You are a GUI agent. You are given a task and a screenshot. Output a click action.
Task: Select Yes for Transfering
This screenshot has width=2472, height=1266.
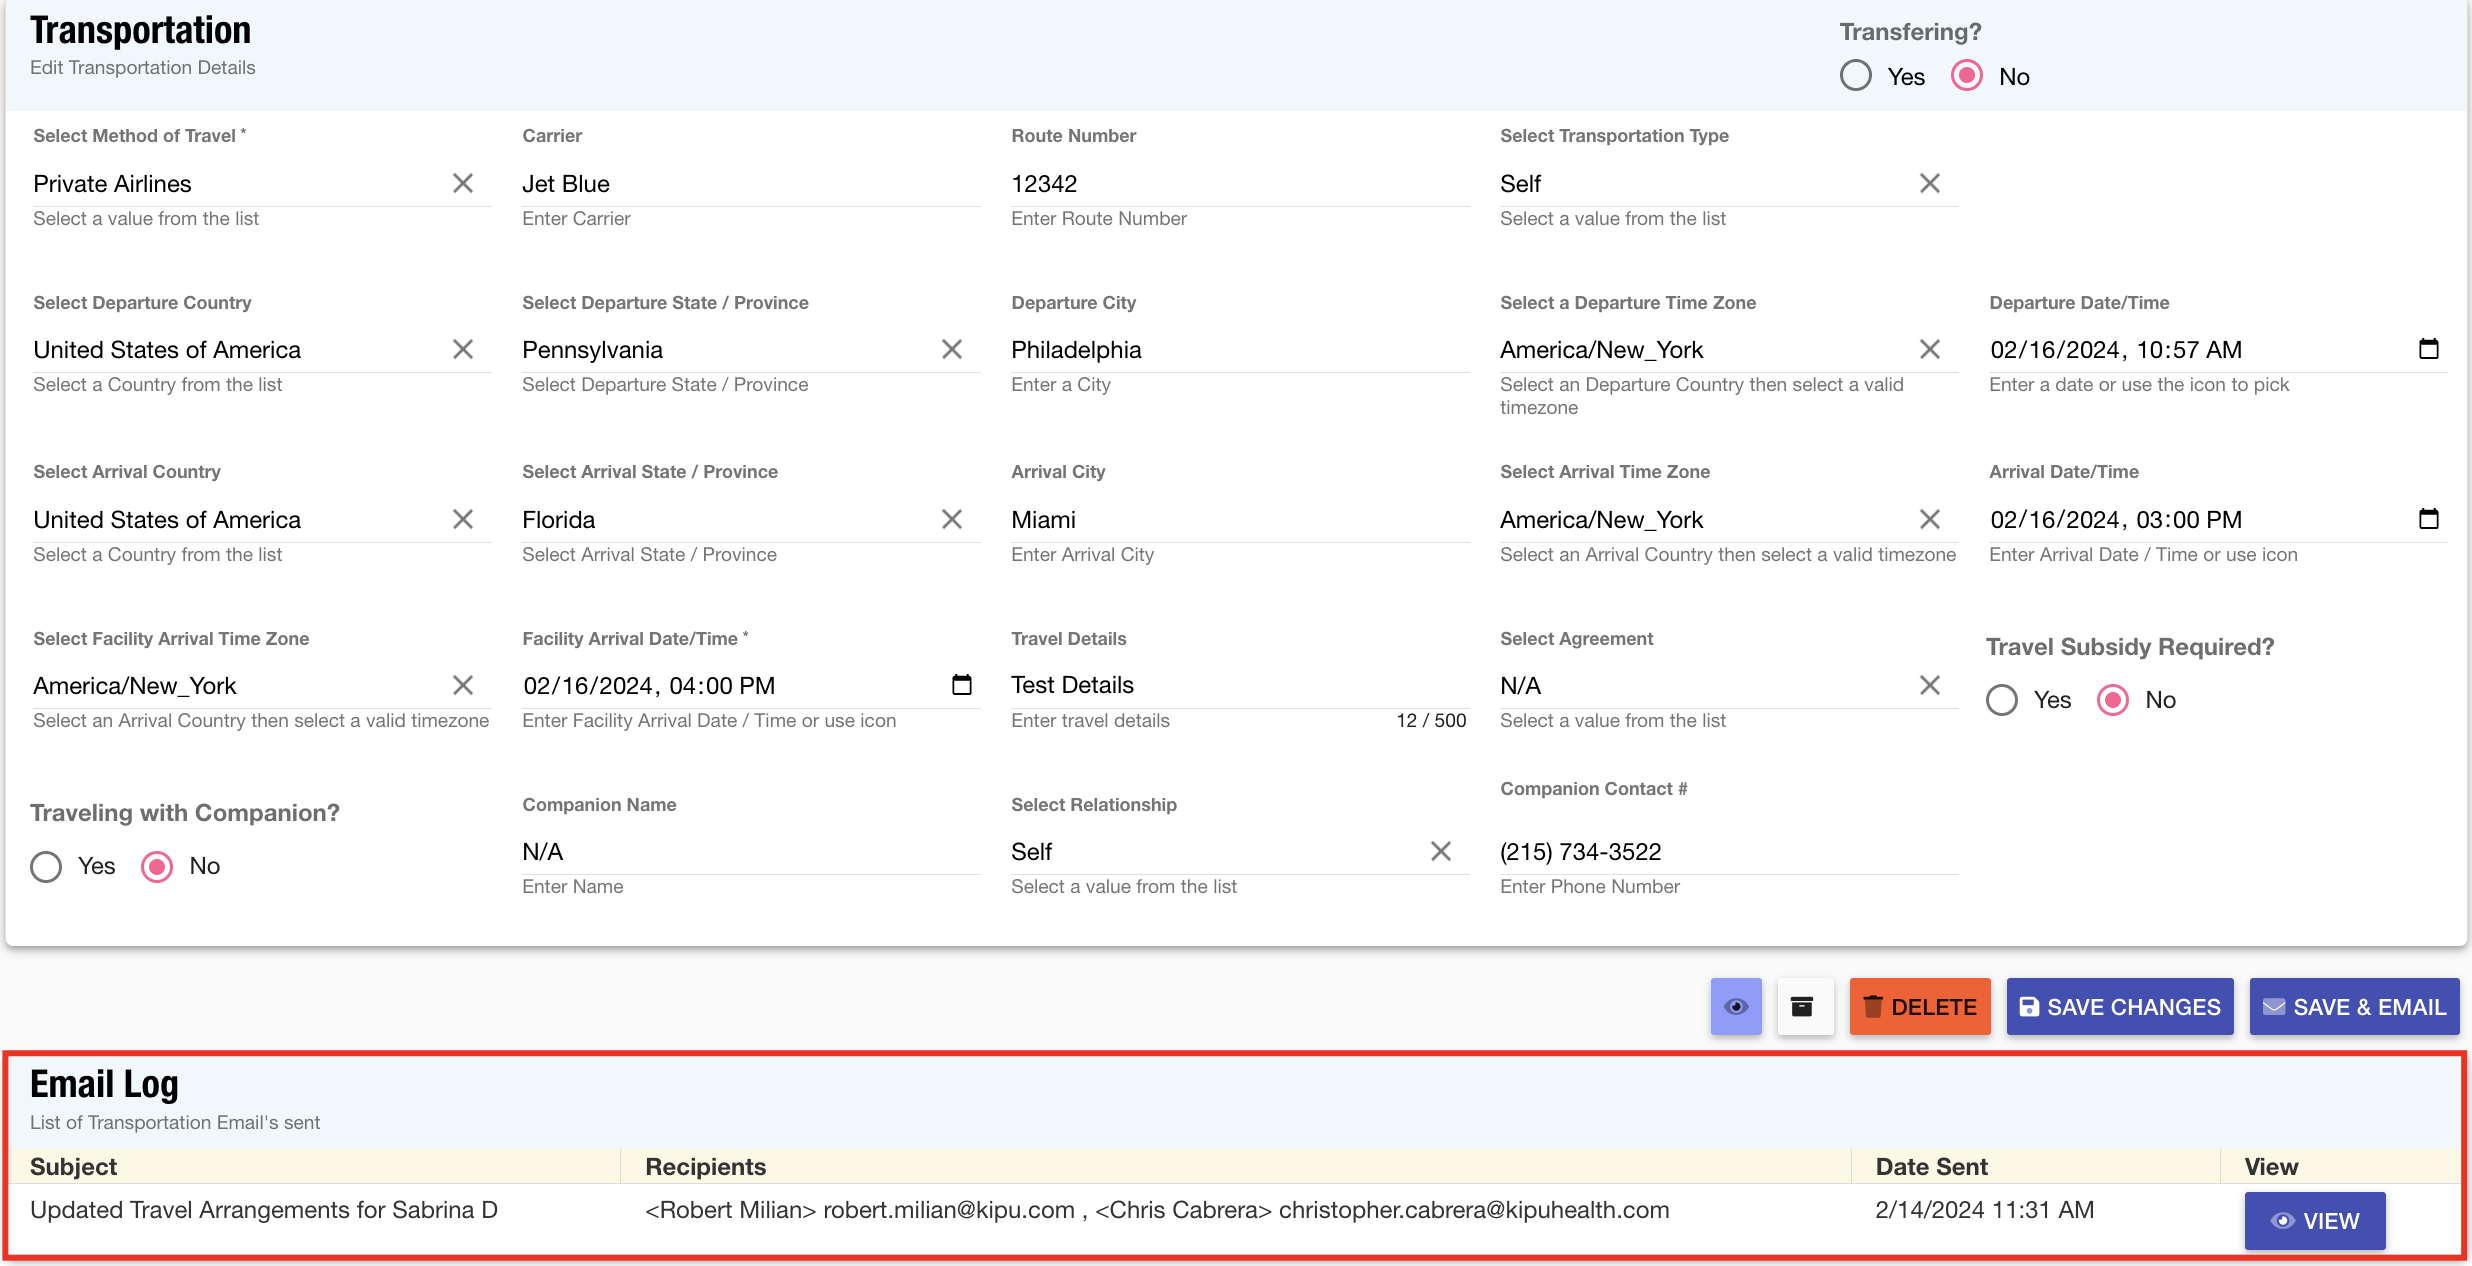1856,75
